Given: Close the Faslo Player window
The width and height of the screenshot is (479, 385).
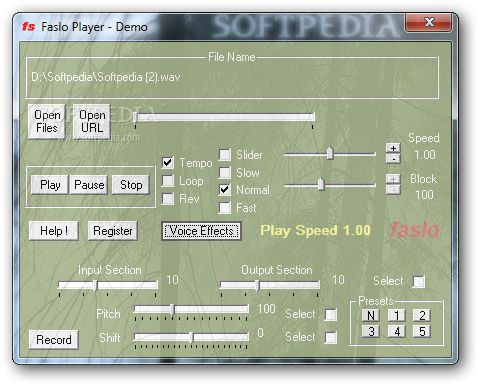Looking at the screenshot, I should pos(429,23).
